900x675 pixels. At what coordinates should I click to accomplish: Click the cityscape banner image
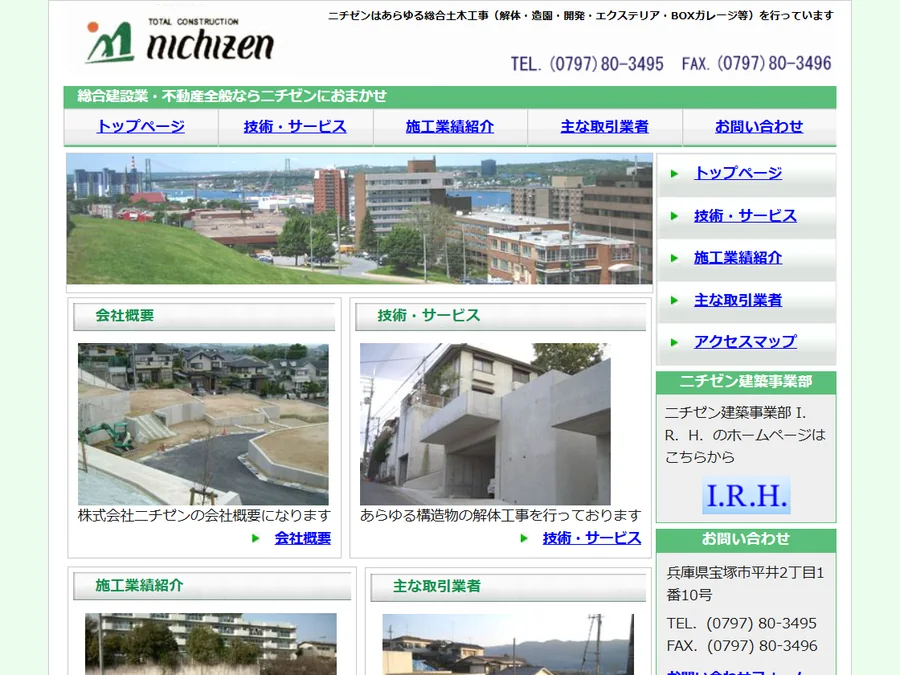[359, 219]
